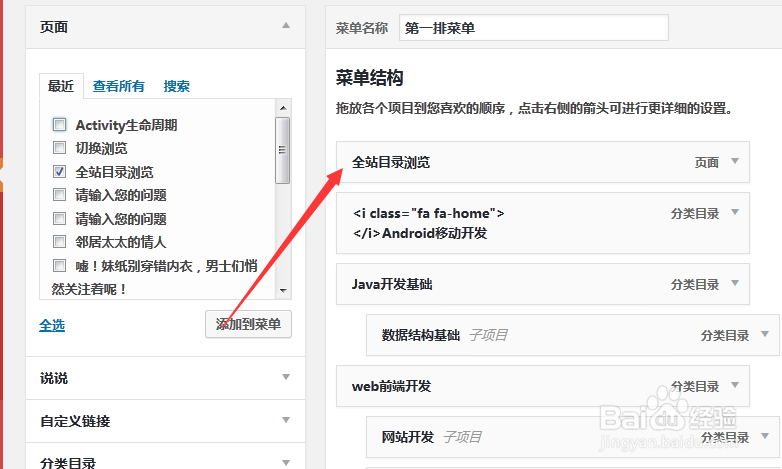This screenshot has height=469, width=782.
Task: Switch to the 搜索 tab
Action: click(x=177, y=86)
